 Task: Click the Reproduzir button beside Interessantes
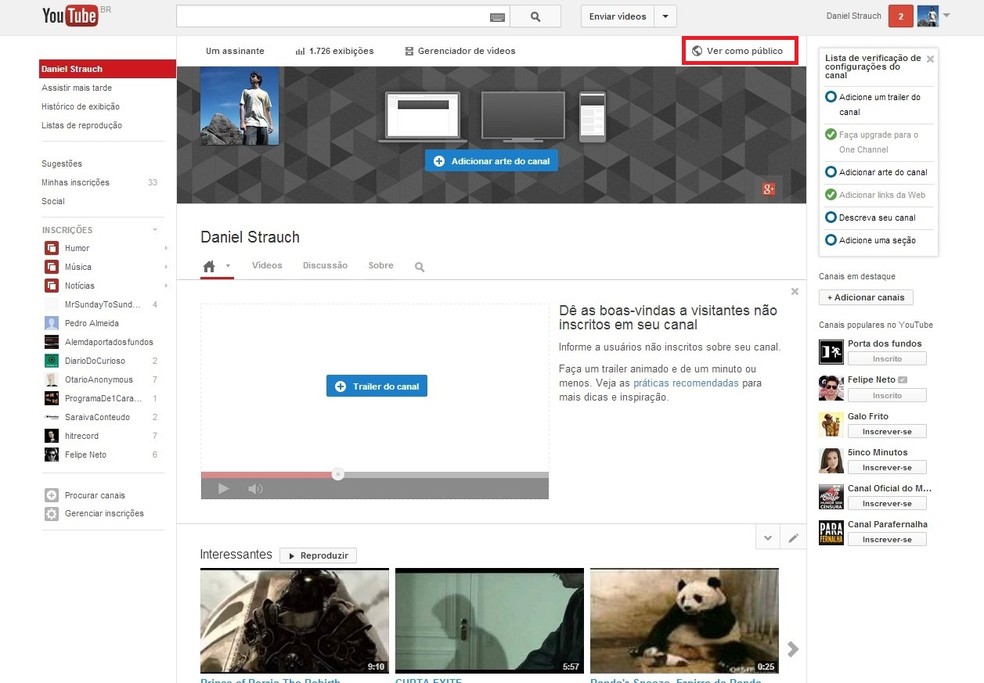[x=318, y=556]
